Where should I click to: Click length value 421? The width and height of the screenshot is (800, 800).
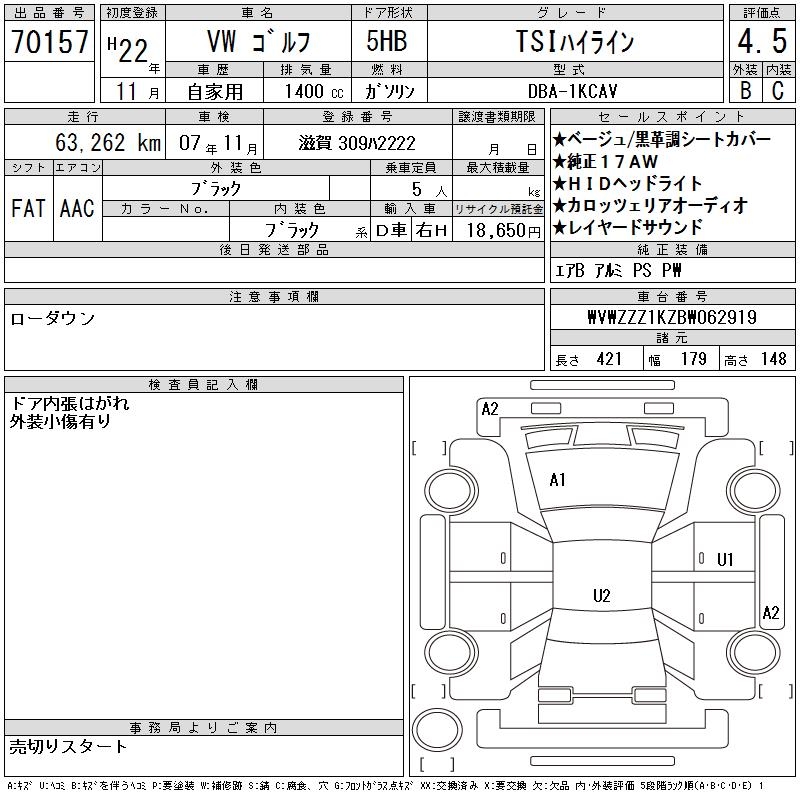click(x=610, y=359)
